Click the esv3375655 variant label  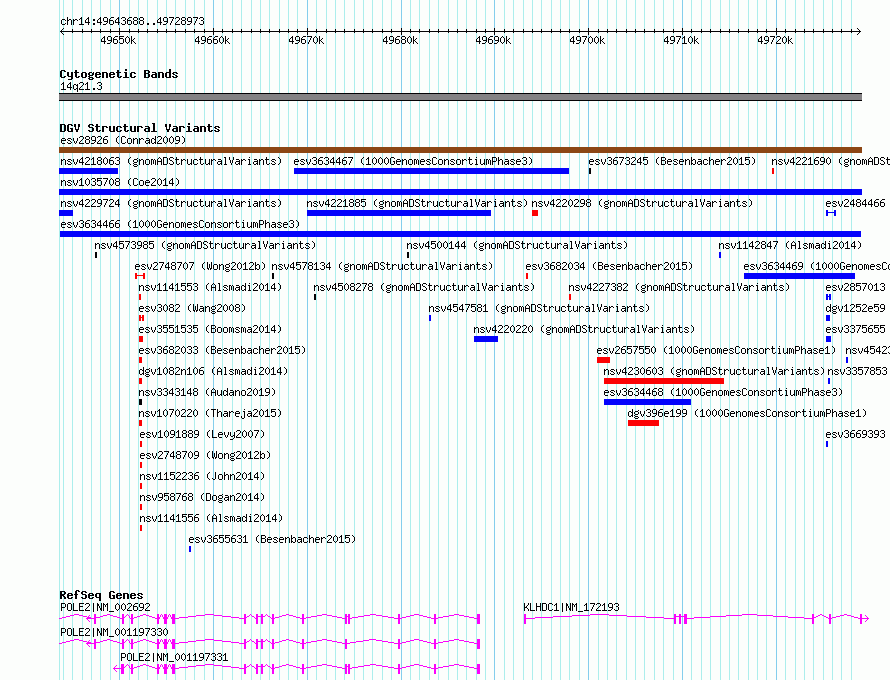[855, 329]
